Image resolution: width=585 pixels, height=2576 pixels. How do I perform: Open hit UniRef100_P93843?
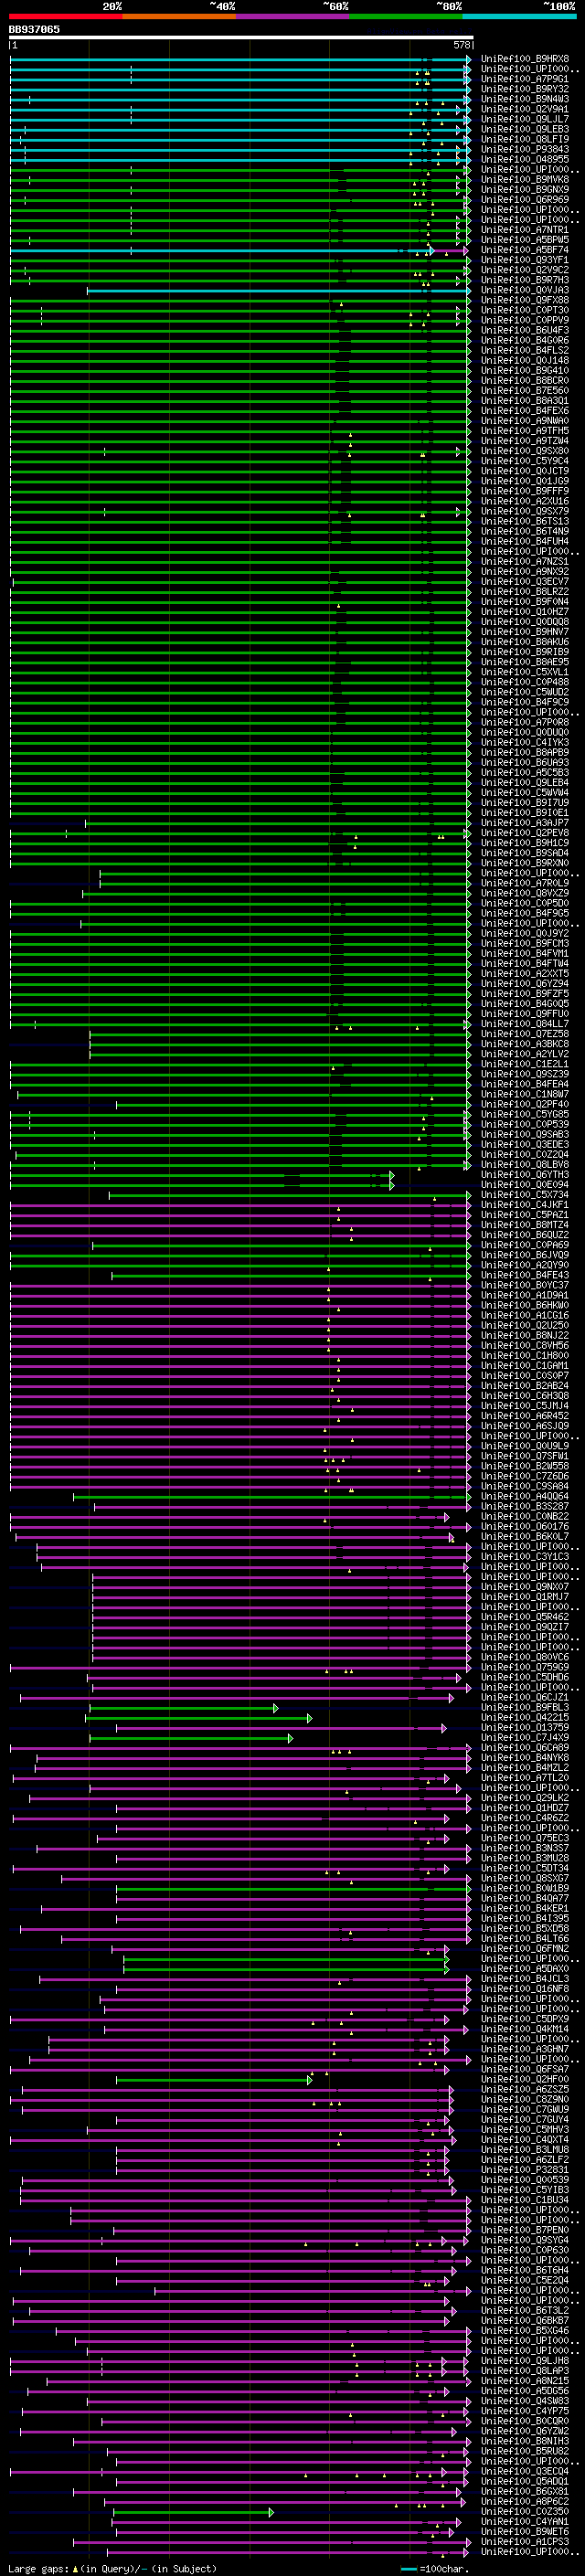tap(525, 149)
